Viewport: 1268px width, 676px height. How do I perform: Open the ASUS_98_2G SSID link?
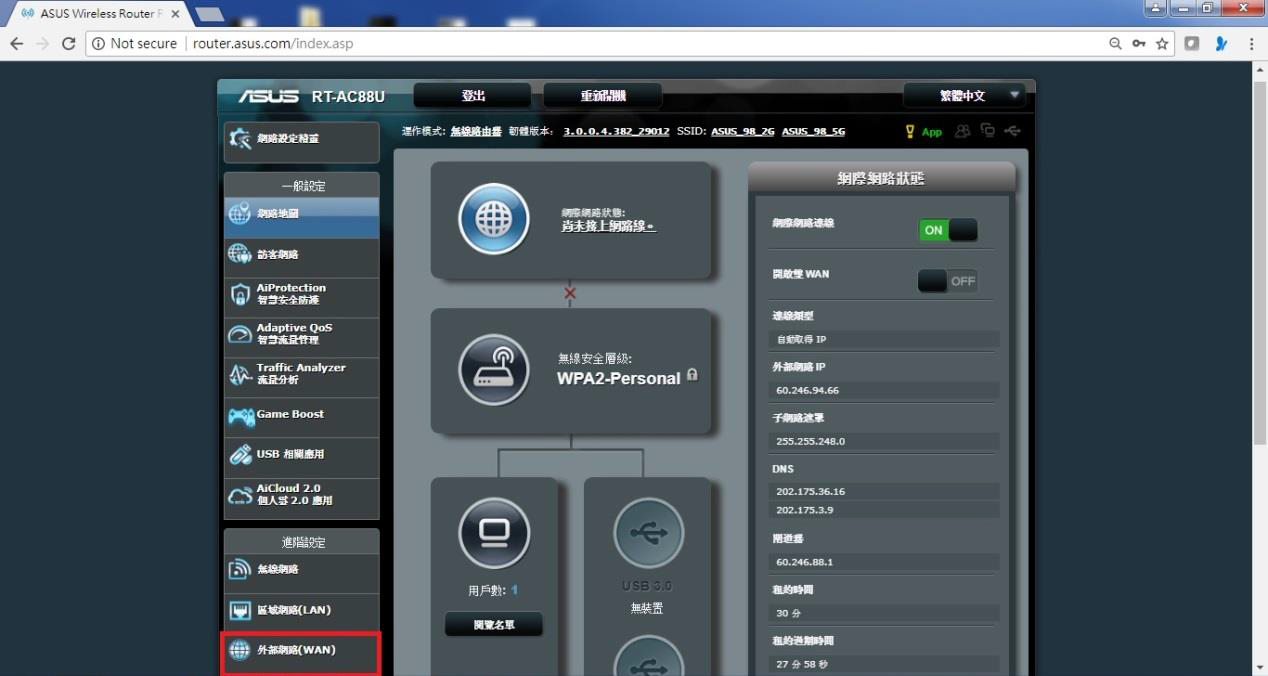pos(743,131)
